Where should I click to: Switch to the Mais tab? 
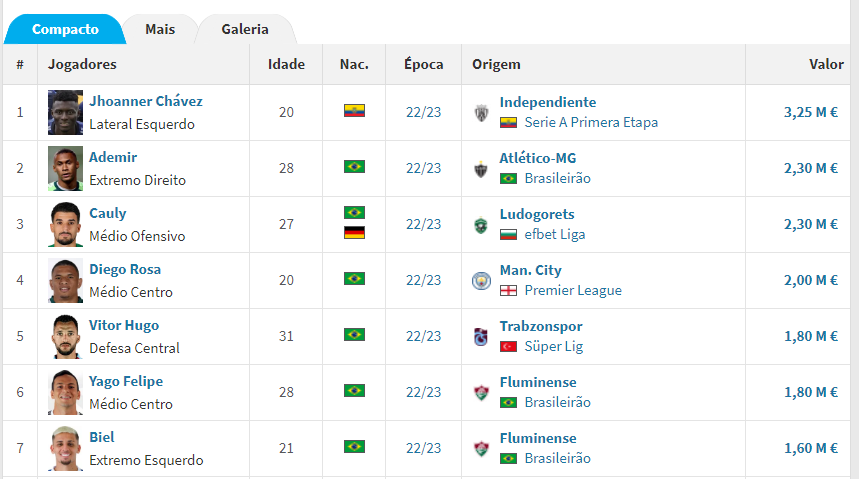(160, 30)
